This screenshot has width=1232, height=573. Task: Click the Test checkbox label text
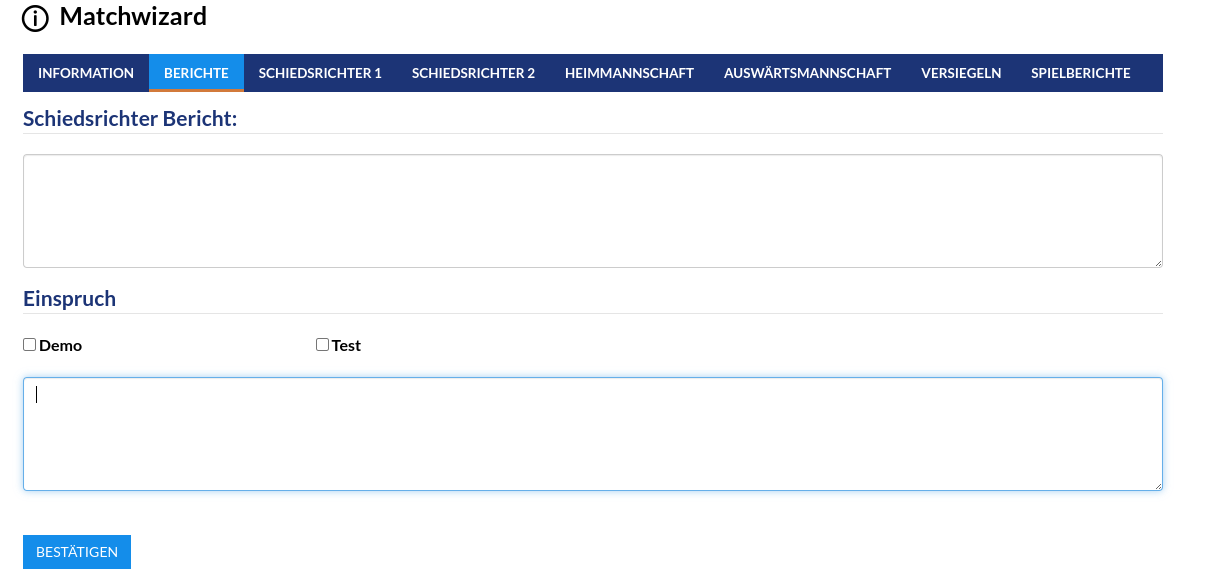point(346,346)
